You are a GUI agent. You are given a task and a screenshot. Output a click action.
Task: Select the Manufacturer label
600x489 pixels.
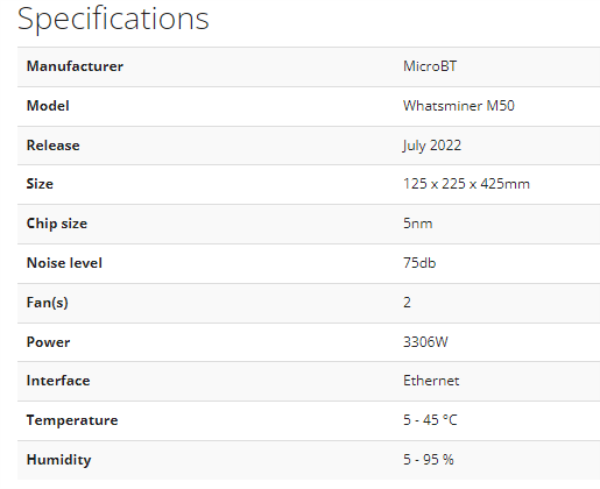(x=75, y=66)
